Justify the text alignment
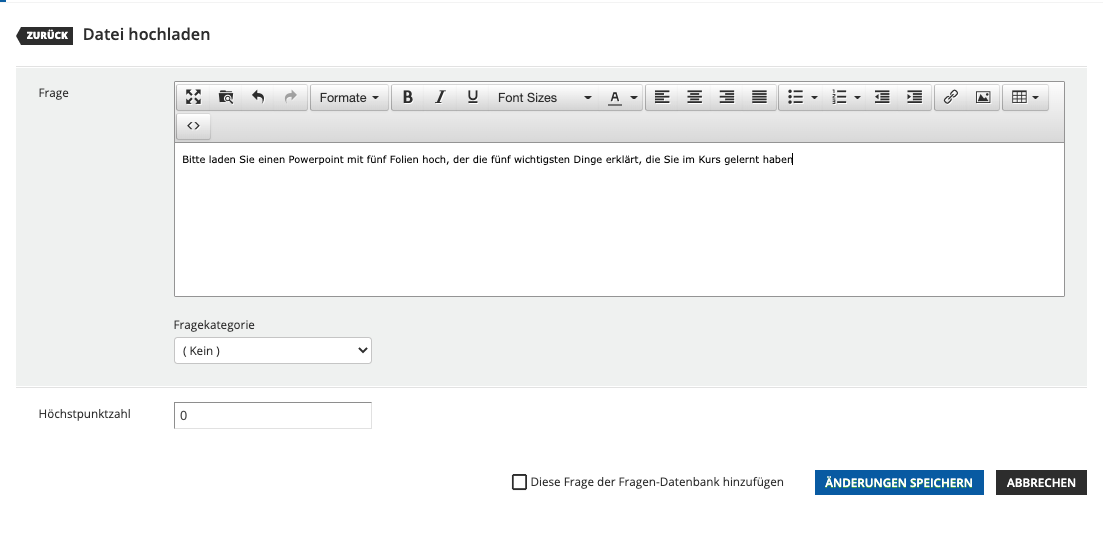Viewport: 1103px width, 553px height. (759, 97)
